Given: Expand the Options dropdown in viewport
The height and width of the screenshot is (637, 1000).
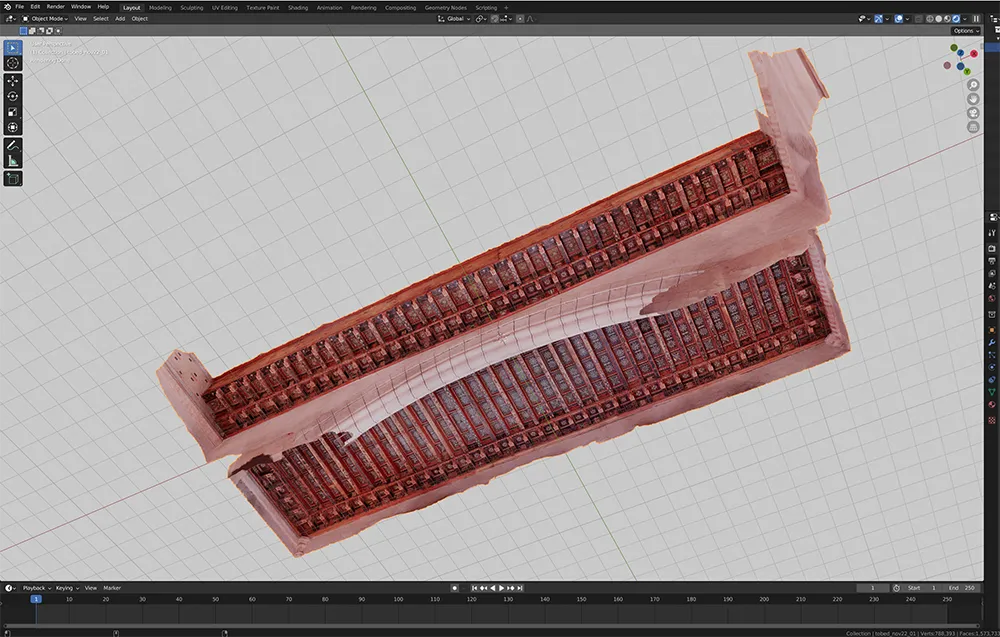Looking at the screenshot, I should (964, 31).
